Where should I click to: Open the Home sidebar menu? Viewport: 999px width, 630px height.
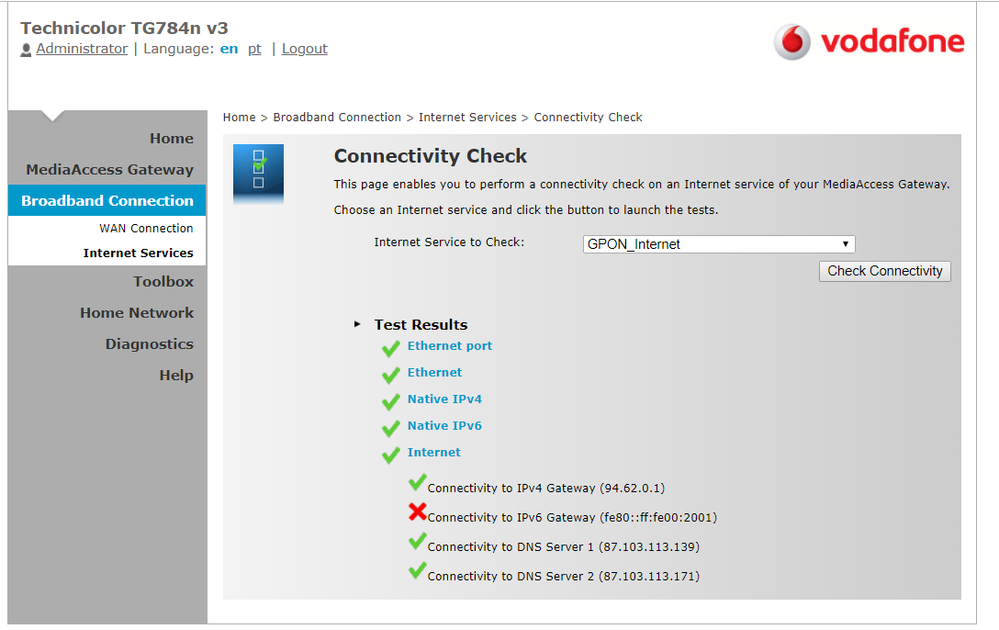(x=171, y=139)
